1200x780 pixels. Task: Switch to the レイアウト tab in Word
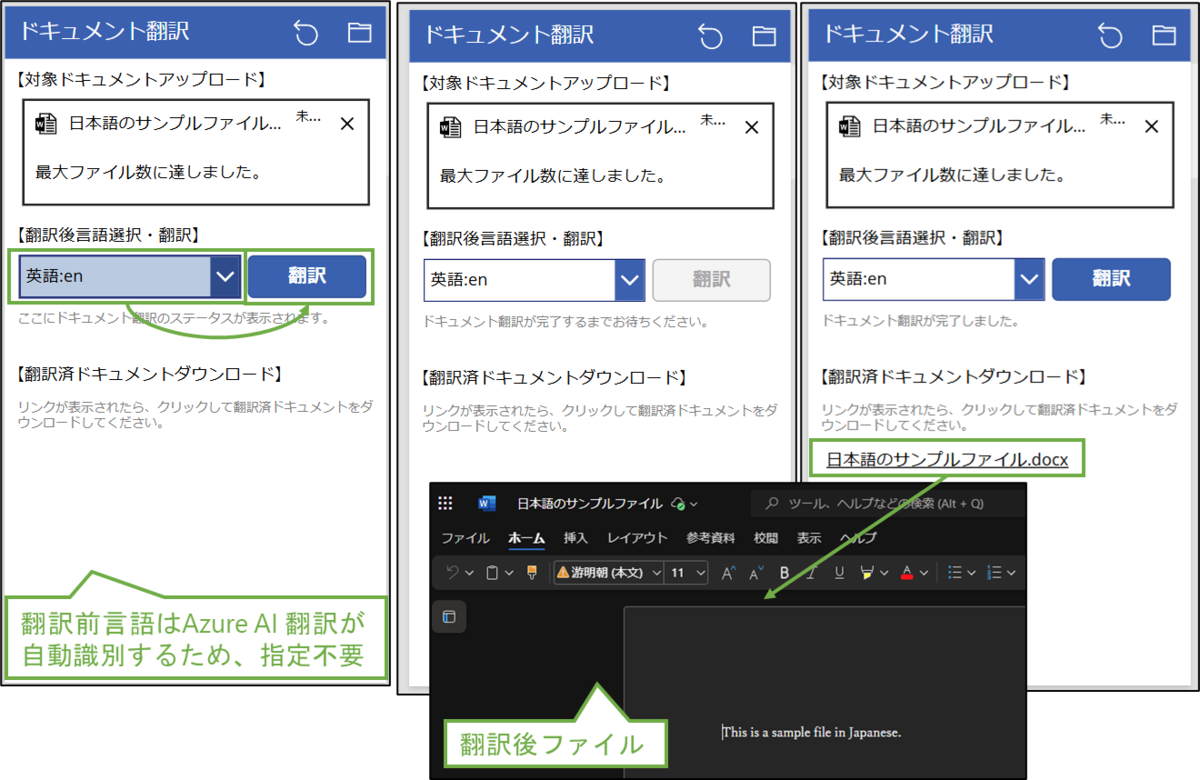point(637,538)
